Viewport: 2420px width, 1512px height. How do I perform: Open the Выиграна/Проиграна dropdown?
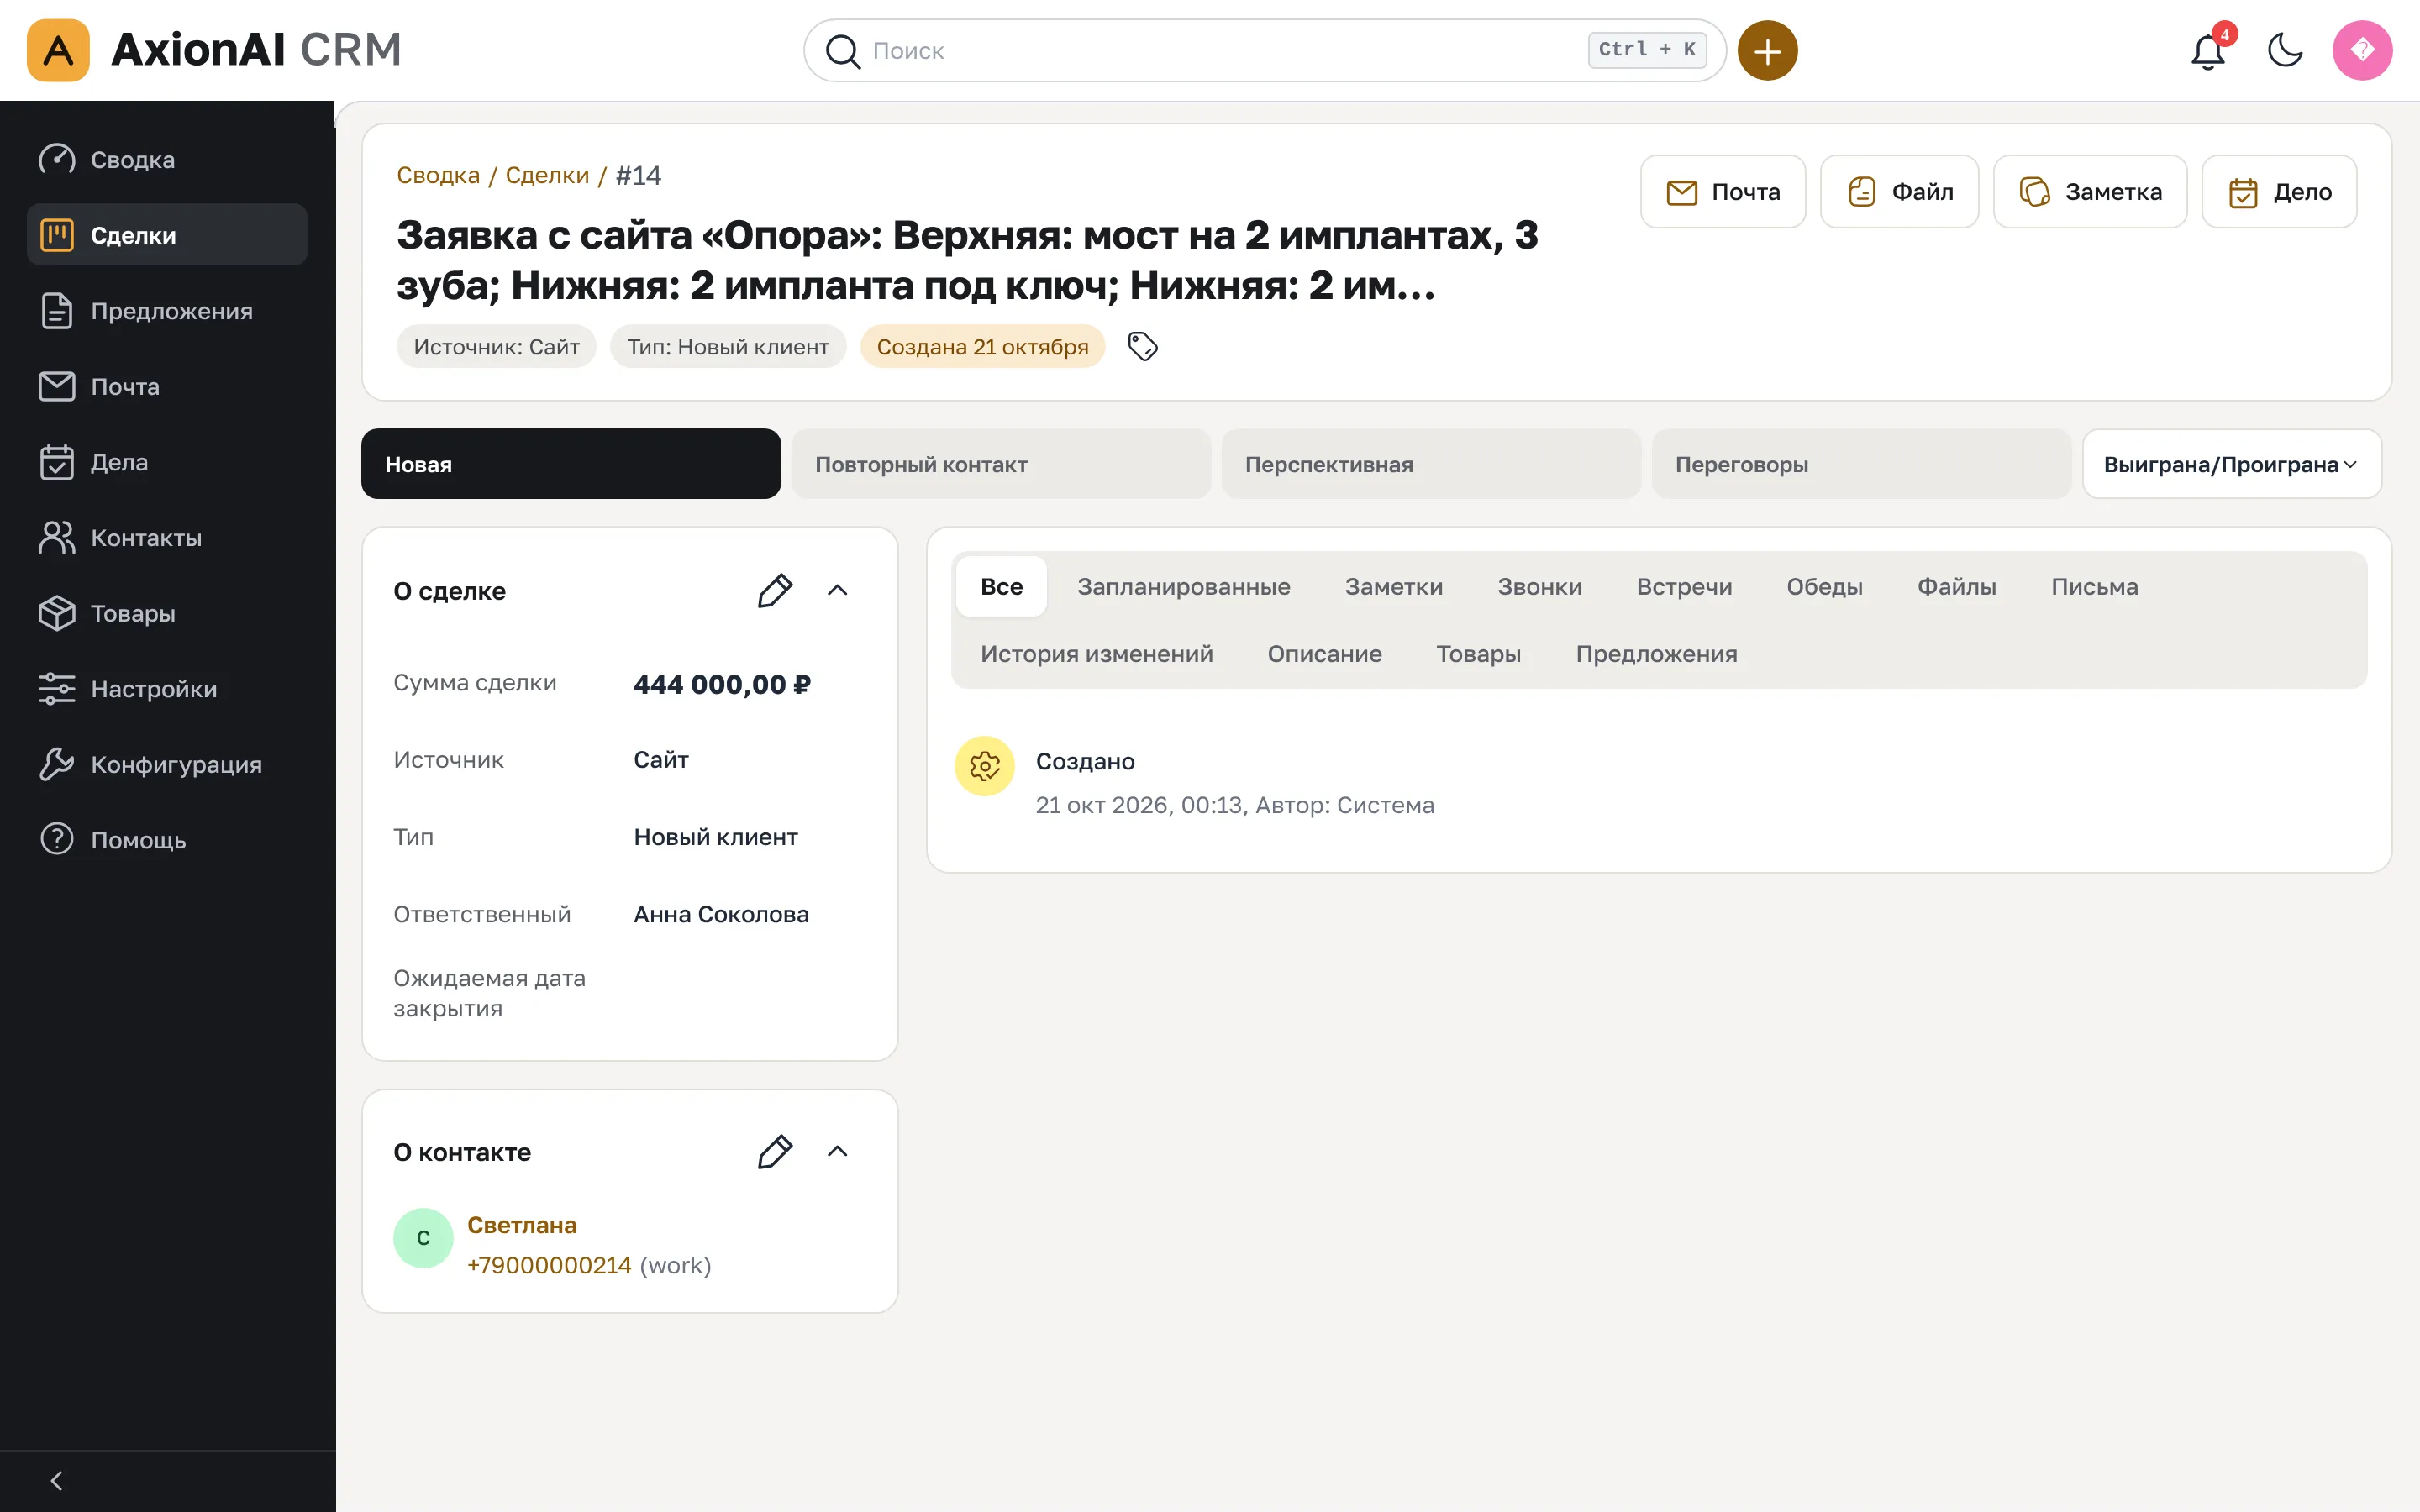(2232, 464)
